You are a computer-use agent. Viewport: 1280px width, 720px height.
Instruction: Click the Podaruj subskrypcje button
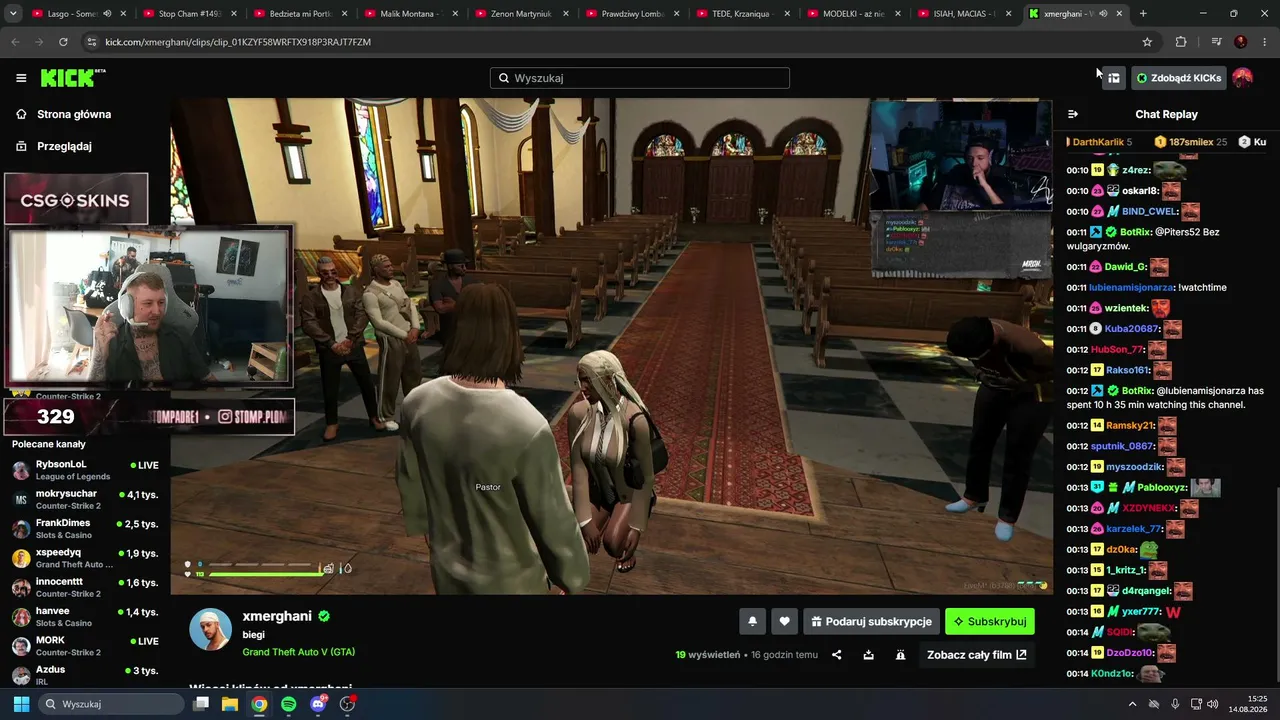(x=872, y=621)
